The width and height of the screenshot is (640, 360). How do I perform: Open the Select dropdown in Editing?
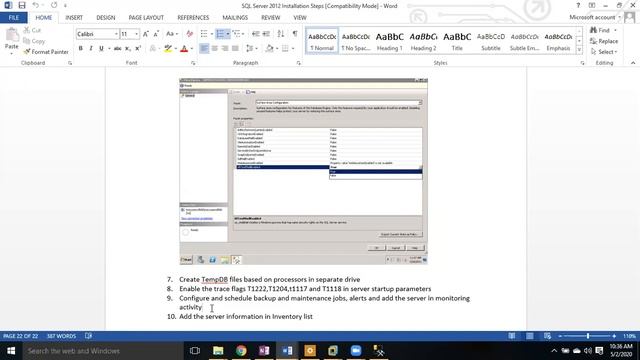[x=604, y=52]
